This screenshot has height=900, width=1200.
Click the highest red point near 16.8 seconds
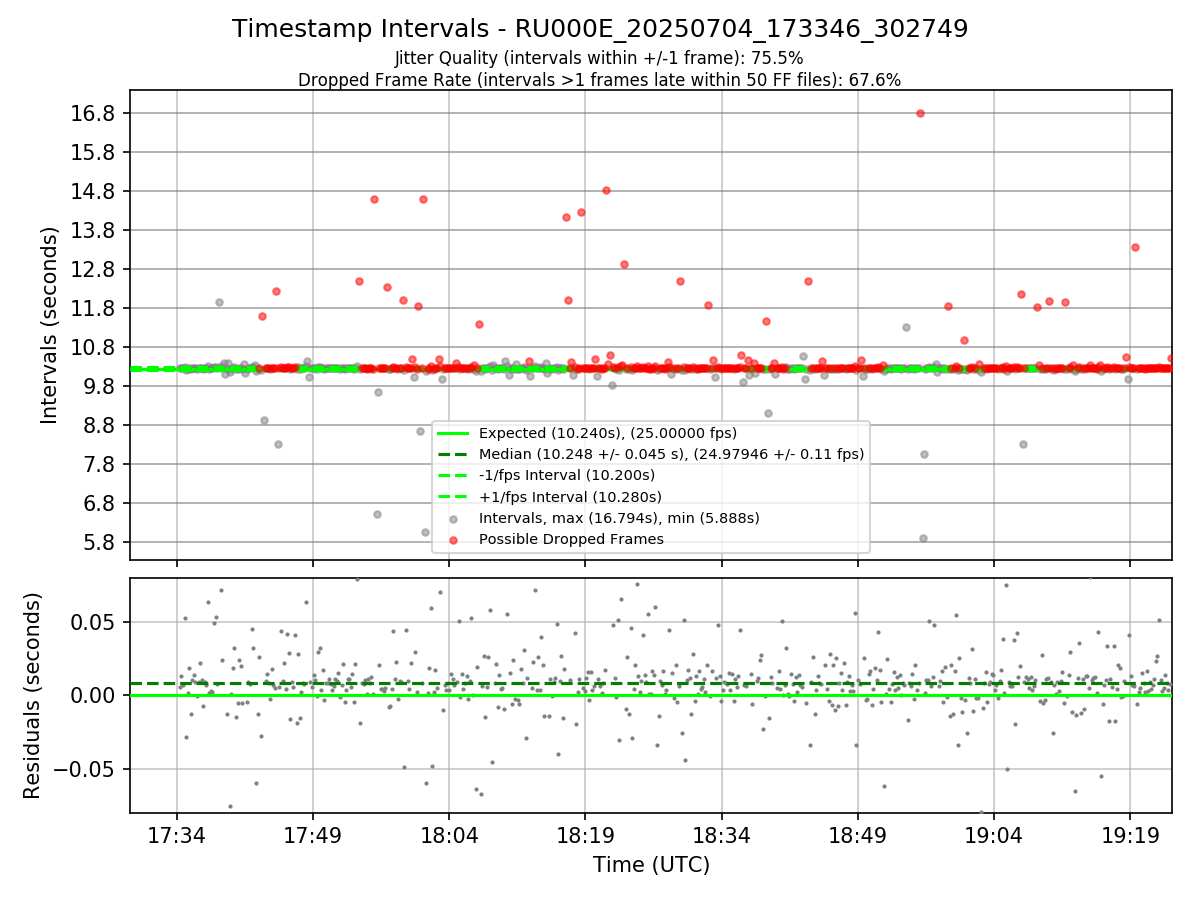[920, 113]
